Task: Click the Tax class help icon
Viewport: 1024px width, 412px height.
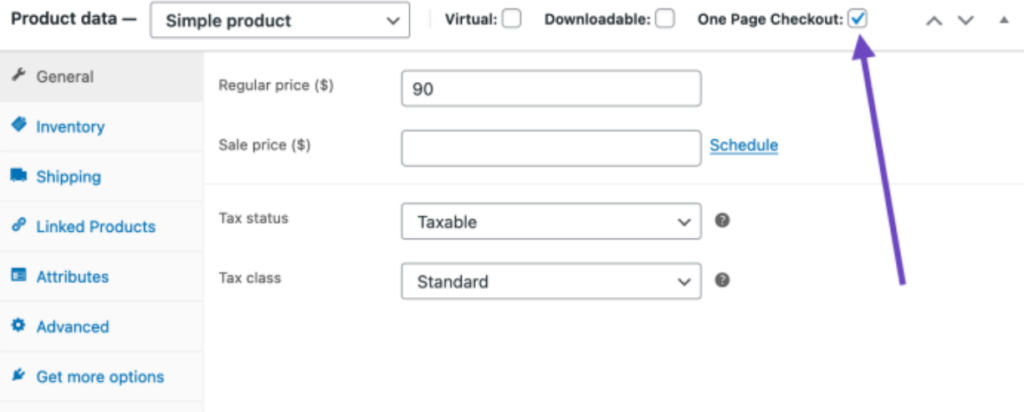Action: 722,280
